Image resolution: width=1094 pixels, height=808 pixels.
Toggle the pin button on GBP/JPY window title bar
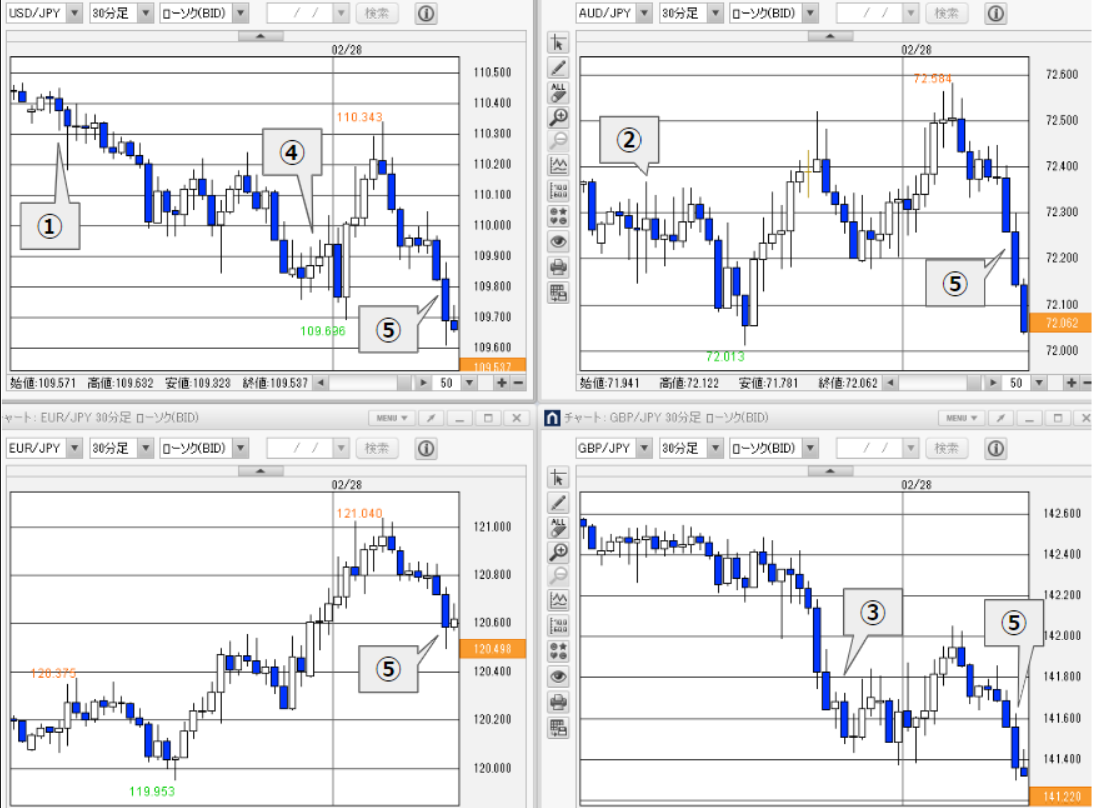click(1001, 418)
